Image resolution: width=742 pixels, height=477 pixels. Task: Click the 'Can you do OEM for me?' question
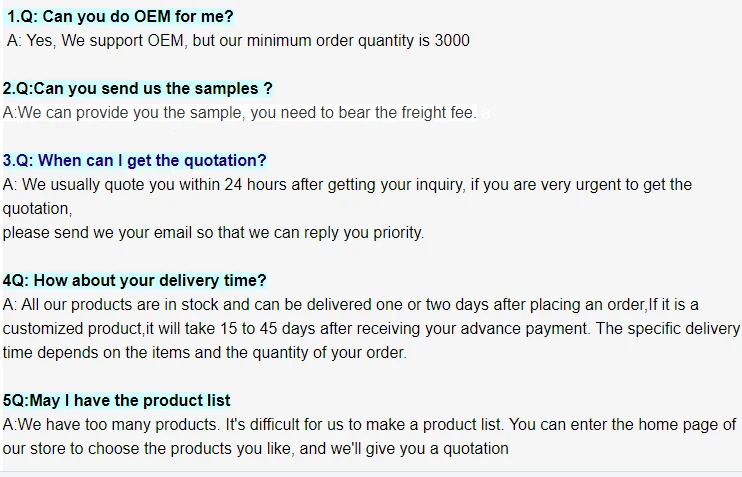click(120, 17)
